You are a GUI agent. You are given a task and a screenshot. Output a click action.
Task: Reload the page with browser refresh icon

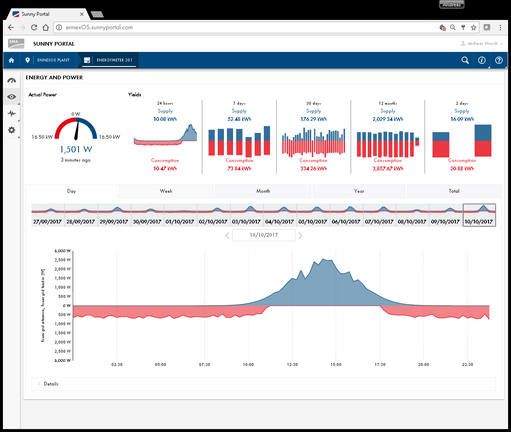click(34, 27)
